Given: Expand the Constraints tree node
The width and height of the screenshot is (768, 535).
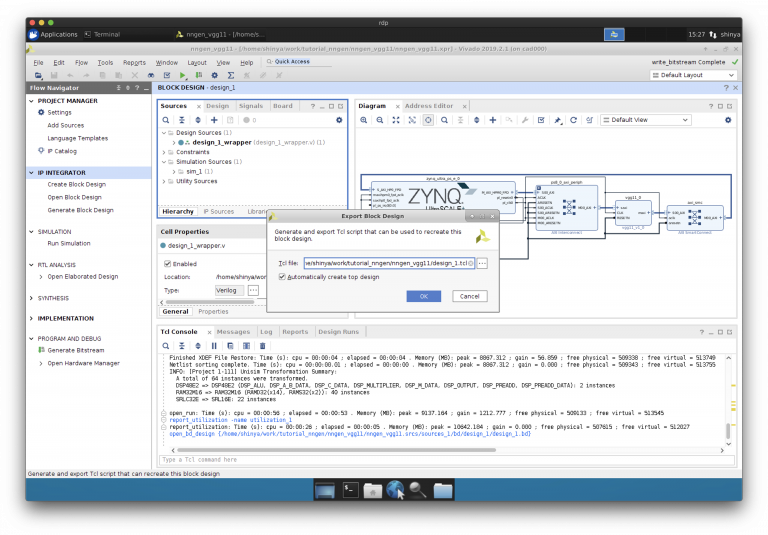Looking at the screenshot, I should point(164,152).
